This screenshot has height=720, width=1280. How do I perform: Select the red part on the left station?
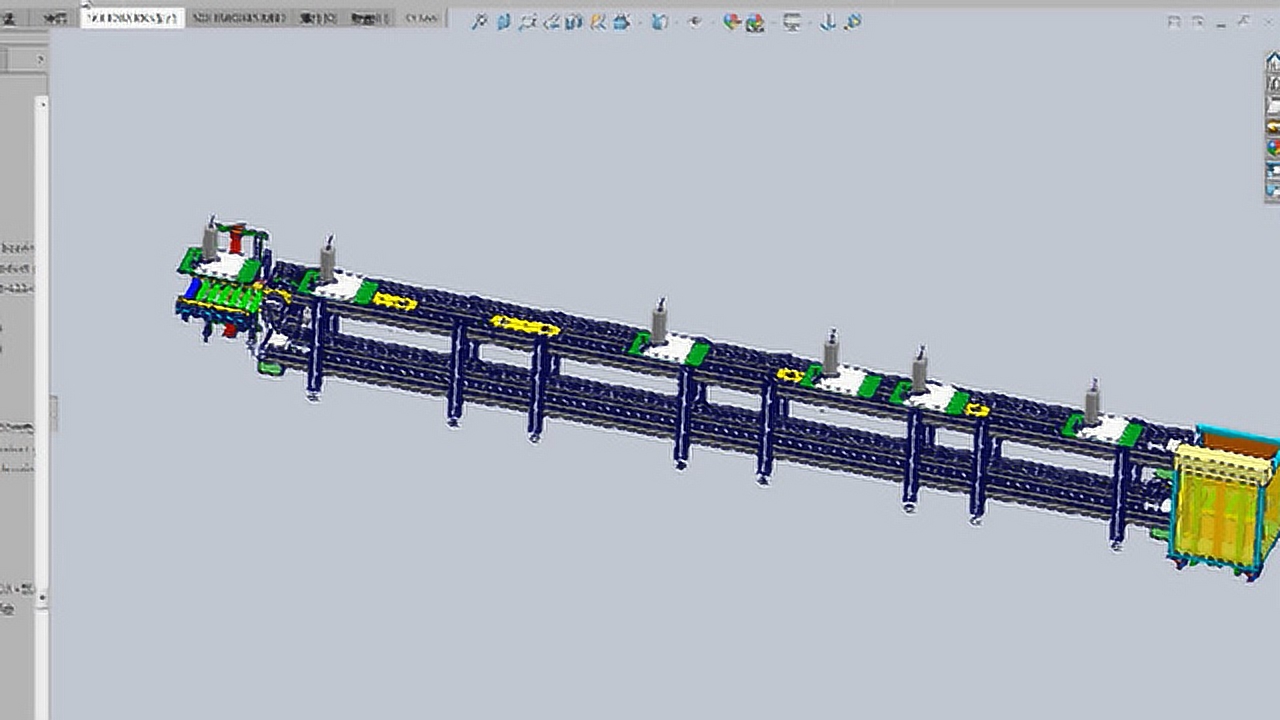236,240
